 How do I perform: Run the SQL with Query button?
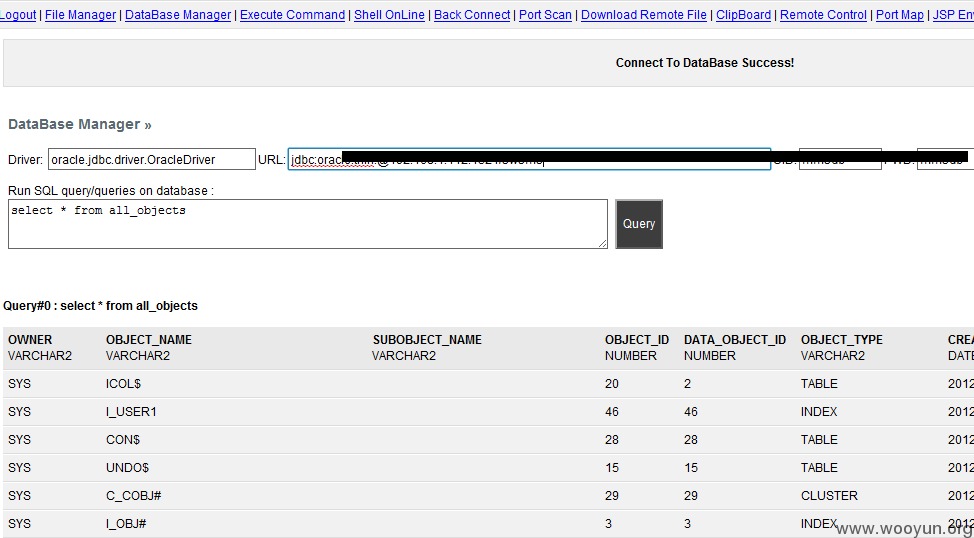639,224
